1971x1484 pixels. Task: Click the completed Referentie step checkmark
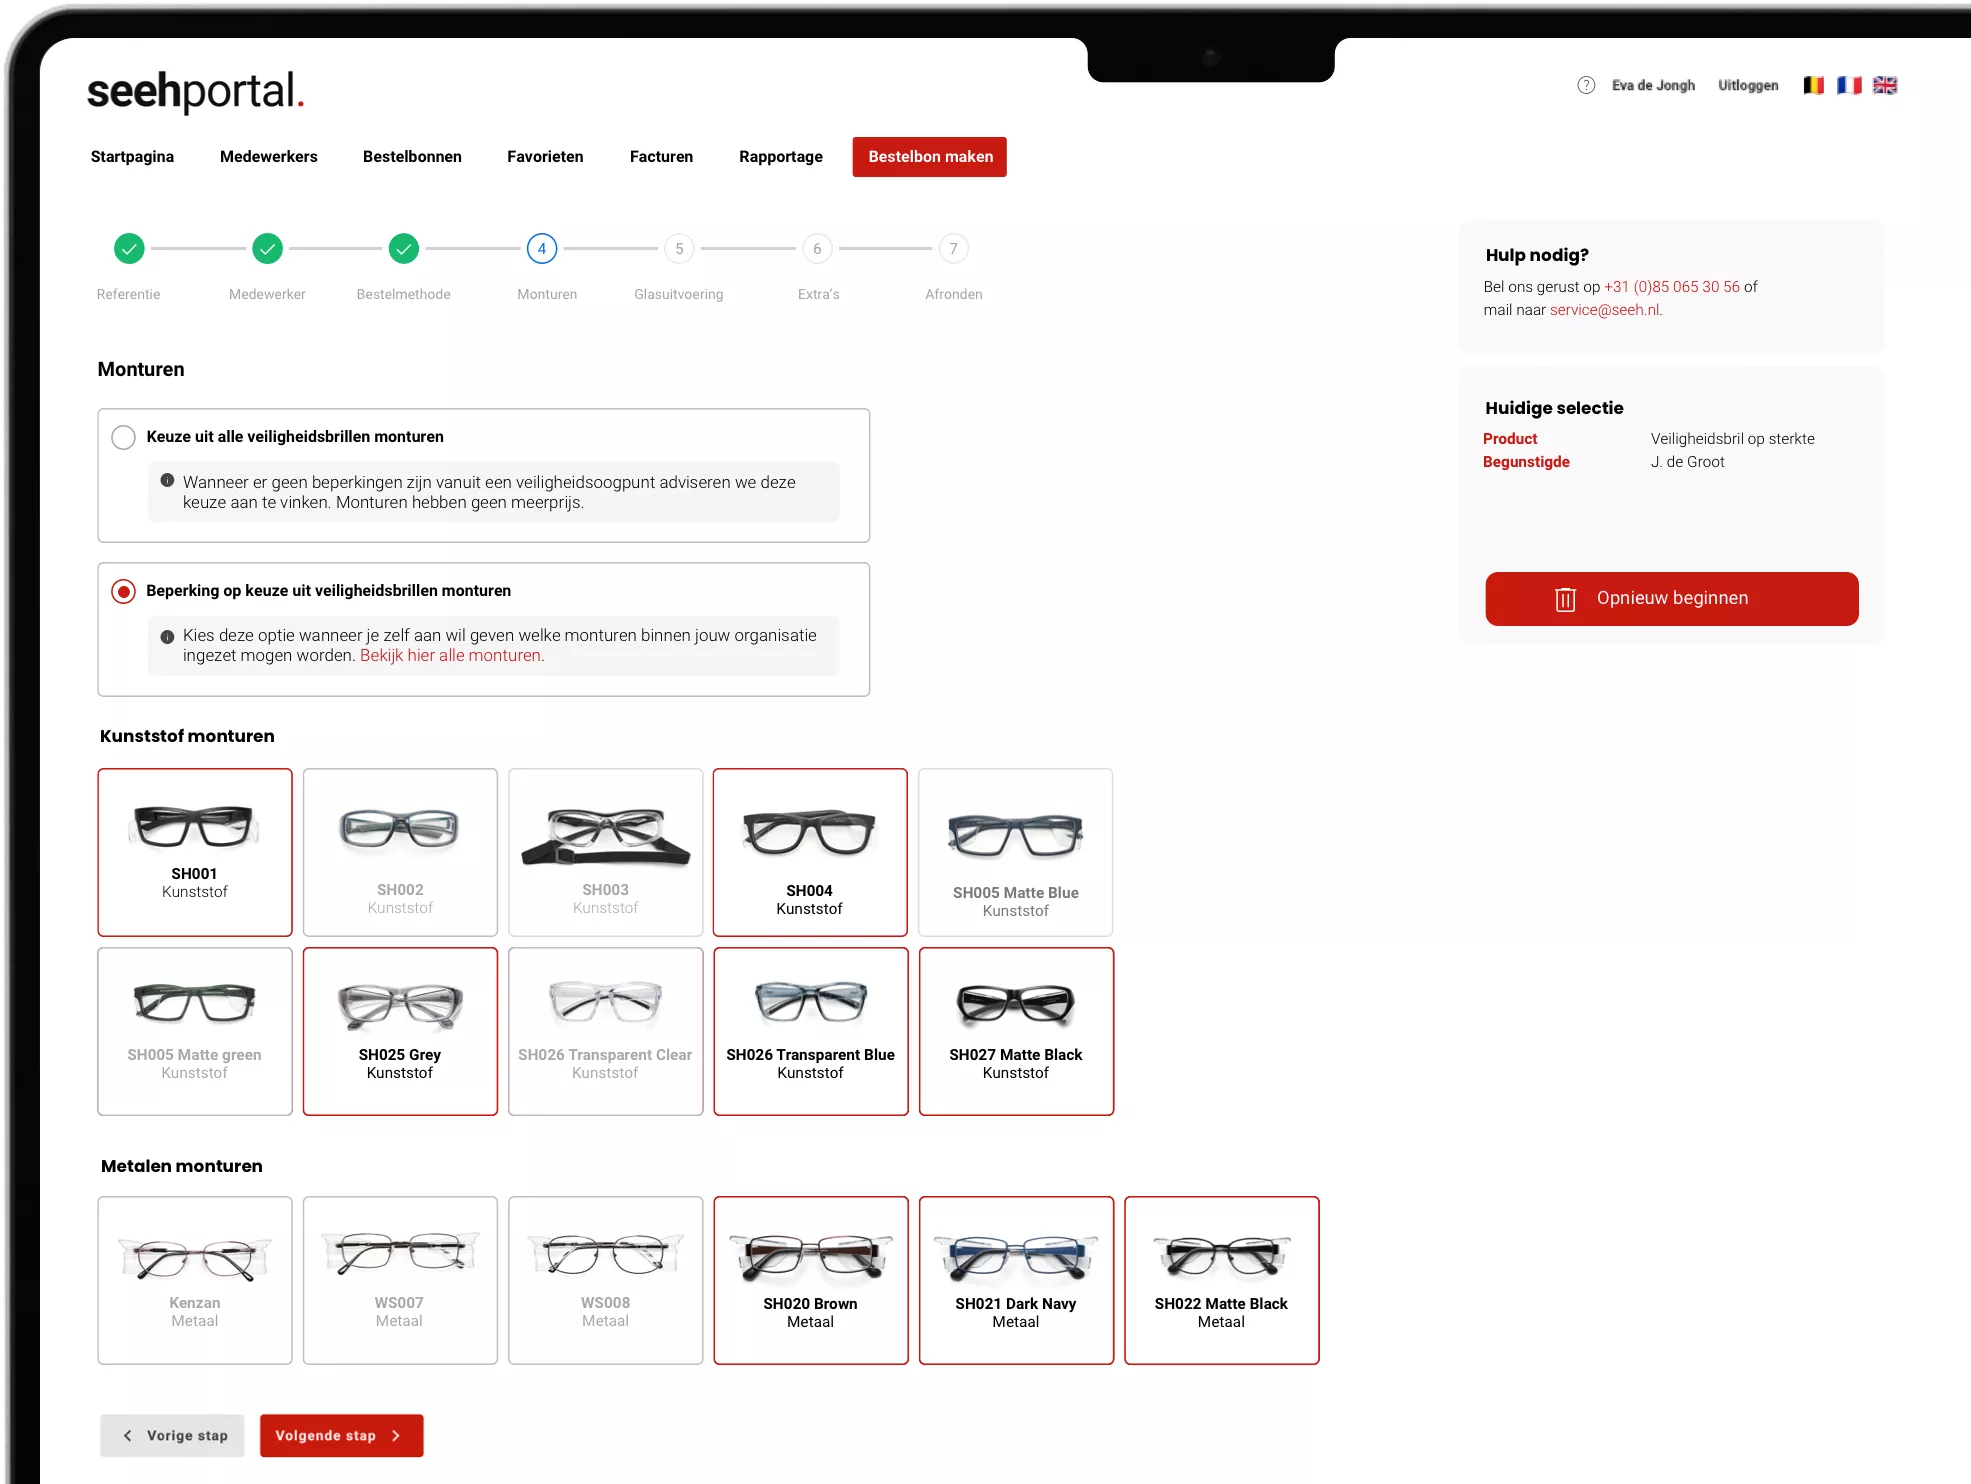click(x=129, y=248)
